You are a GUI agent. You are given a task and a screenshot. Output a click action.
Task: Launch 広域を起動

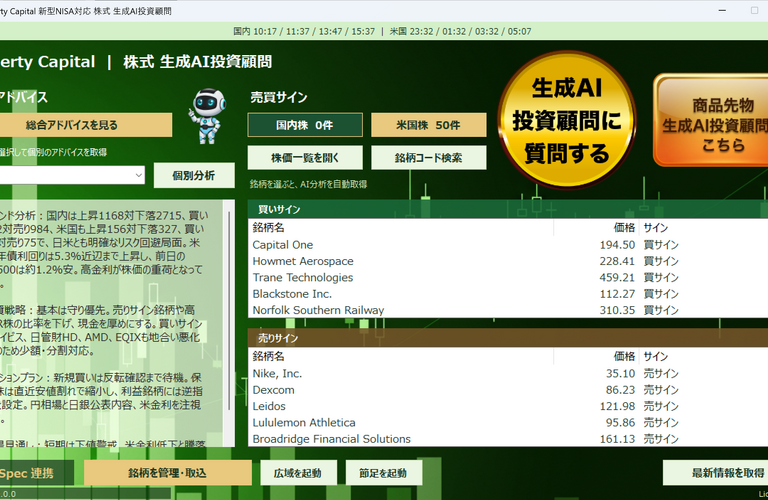[298, 473]
